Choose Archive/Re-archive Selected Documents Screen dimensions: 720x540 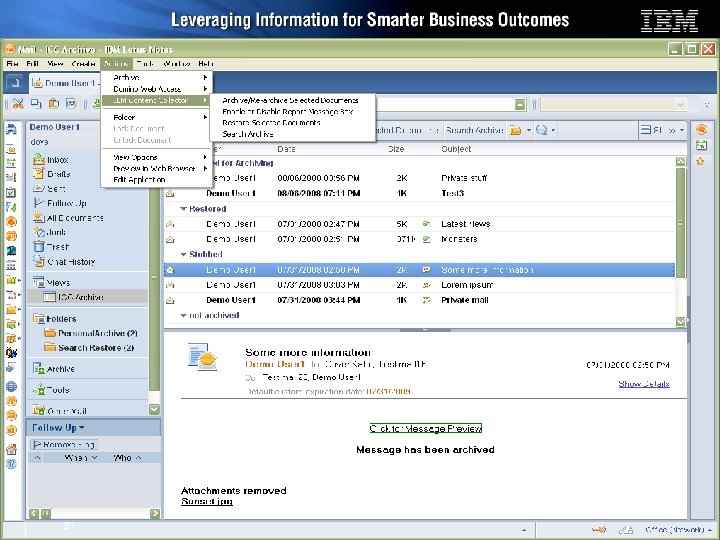tap(290, 100)
